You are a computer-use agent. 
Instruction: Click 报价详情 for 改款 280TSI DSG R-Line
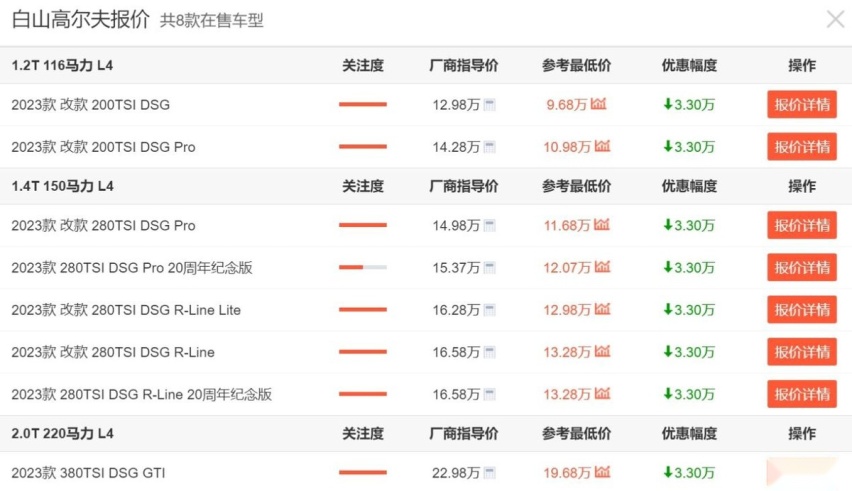click(x=802, y=352)
